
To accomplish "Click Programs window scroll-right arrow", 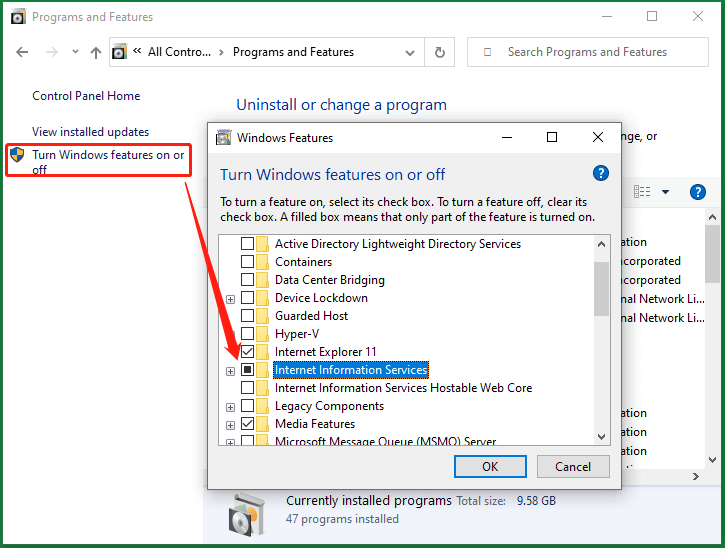I will pos(696,476).
